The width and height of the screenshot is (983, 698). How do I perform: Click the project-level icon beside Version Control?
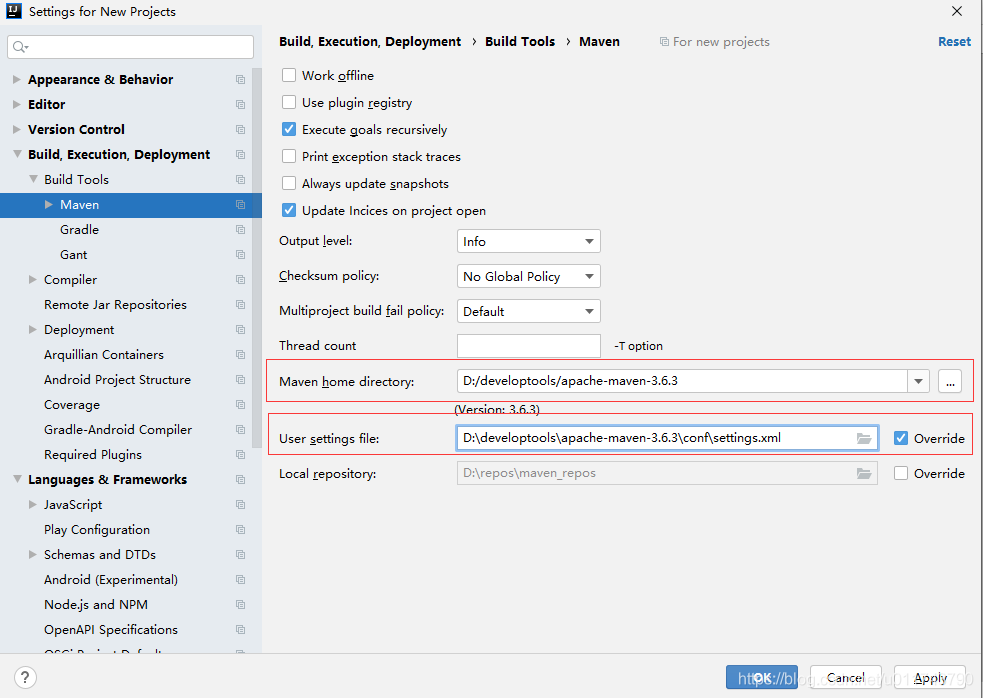240,130
